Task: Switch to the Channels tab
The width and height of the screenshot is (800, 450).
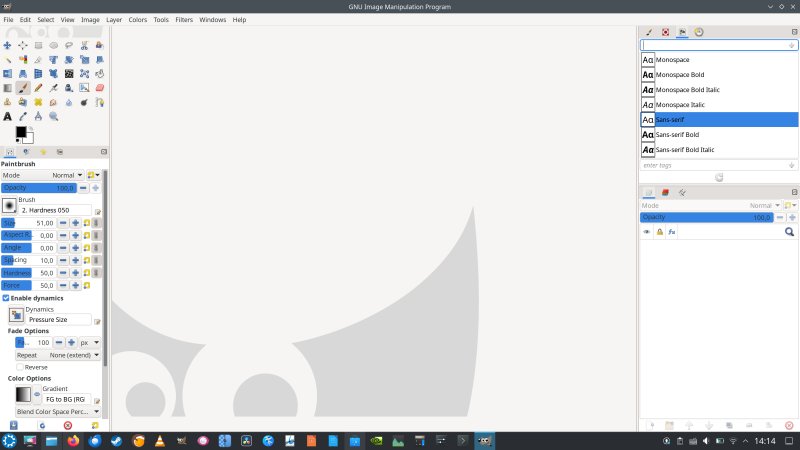Action: click(665, 192)
